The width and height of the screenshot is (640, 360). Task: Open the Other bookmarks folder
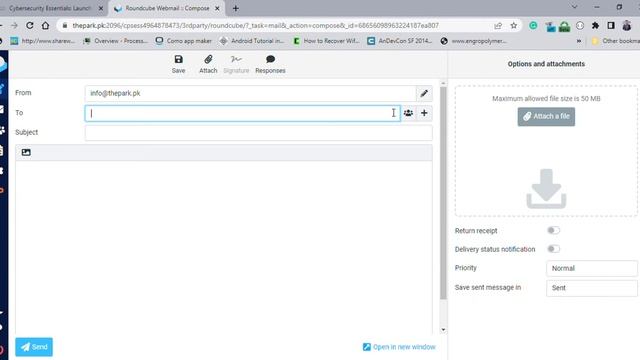tap(616, 41)
